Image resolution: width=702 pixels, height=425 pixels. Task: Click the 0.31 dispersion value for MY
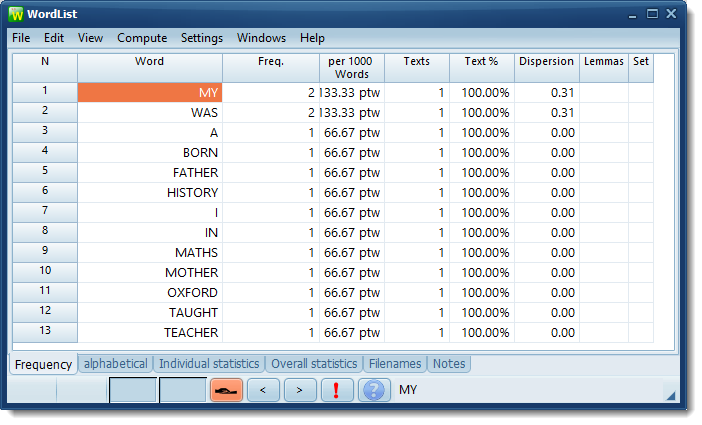tap(547, 93)
